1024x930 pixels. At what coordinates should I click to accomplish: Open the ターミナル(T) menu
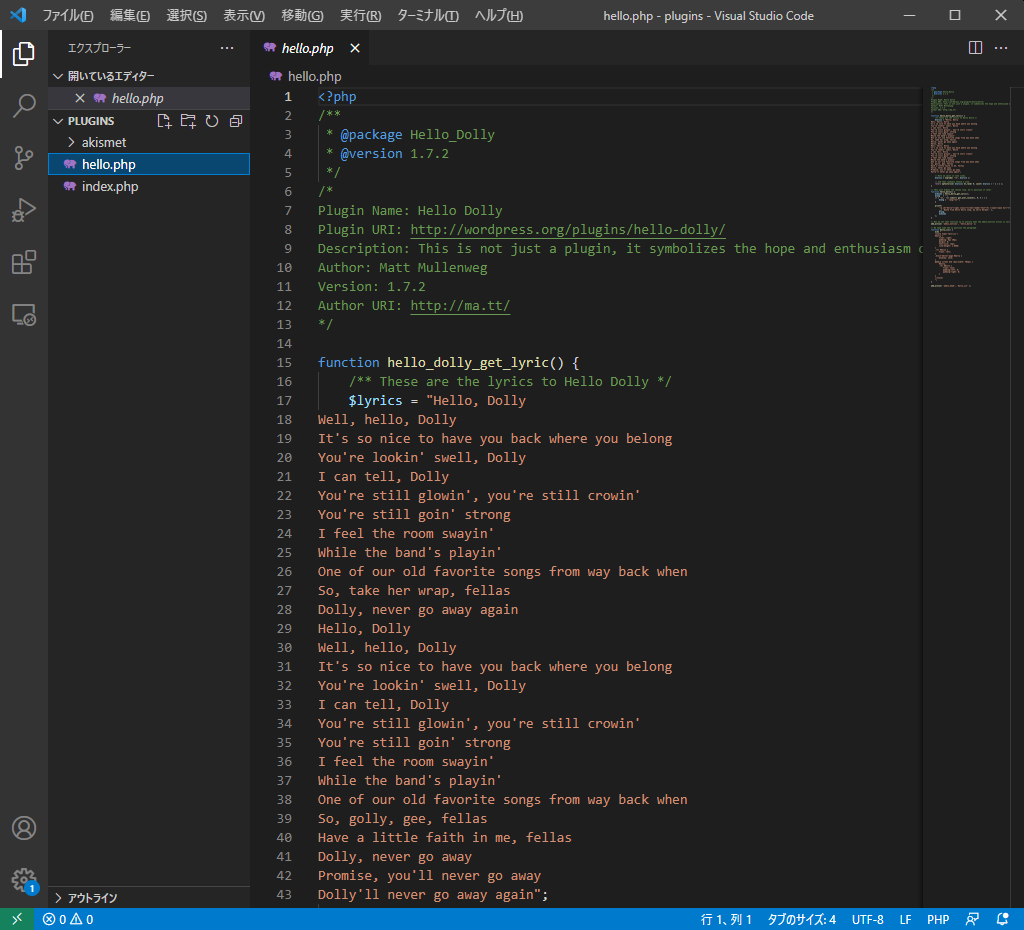pyautogui.click(x=428, y=15)
